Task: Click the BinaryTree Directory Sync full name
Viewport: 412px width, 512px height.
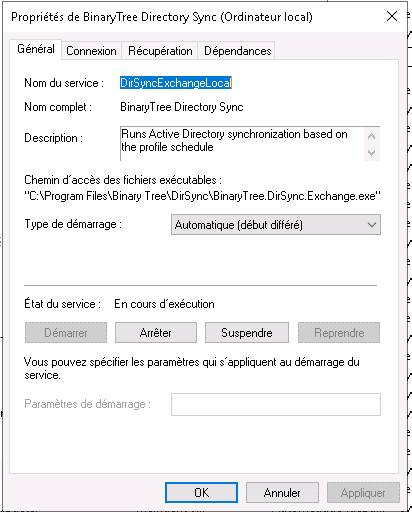Action: pyautogui.click(x=182, y=107)
